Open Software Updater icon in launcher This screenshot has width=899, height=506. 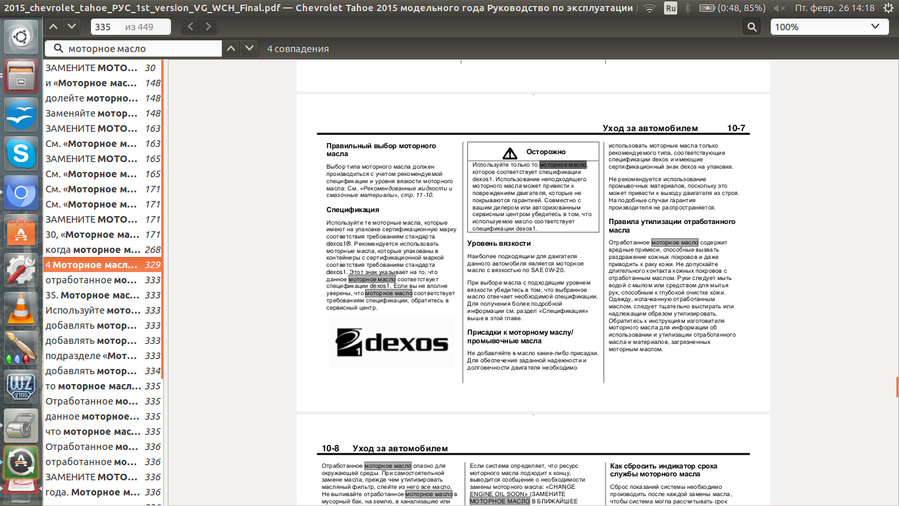[21, 462]
